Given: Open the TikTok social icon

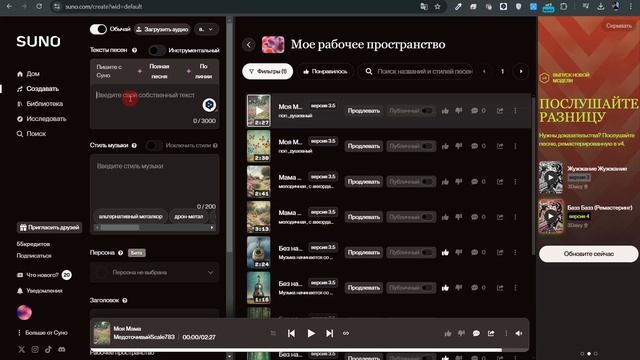Looking at the screenshot, I should pyautogui.click(x=48, y=349).
